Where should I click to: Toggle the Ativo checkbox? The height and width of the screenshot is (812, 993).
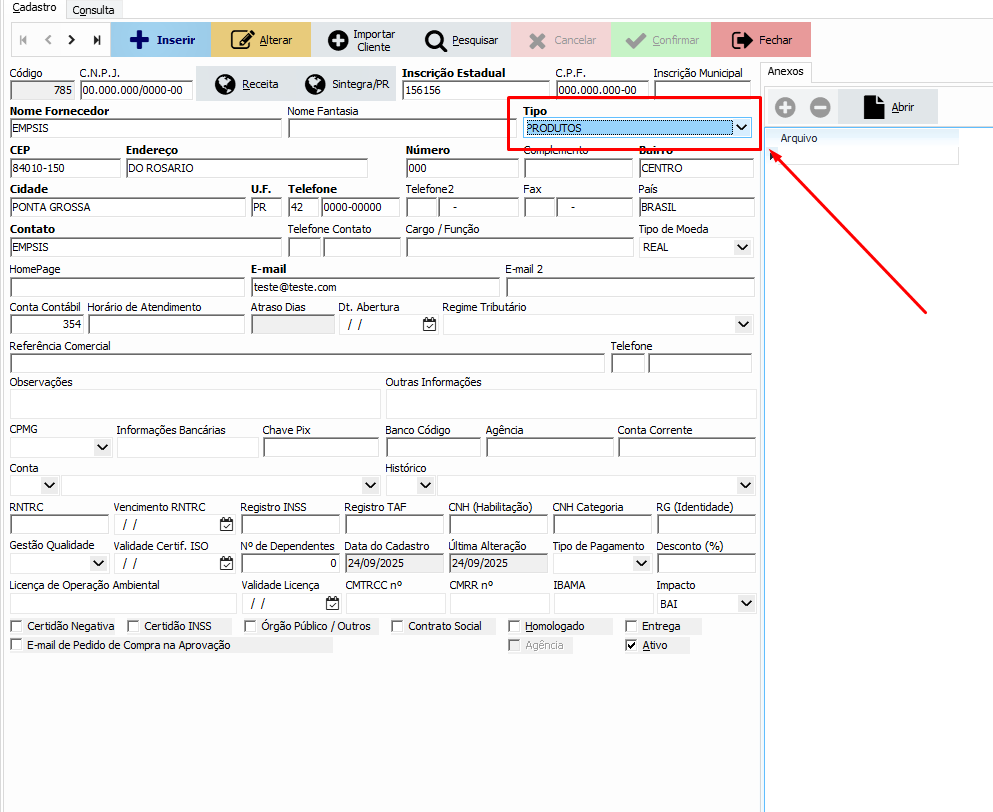(631, 646)
